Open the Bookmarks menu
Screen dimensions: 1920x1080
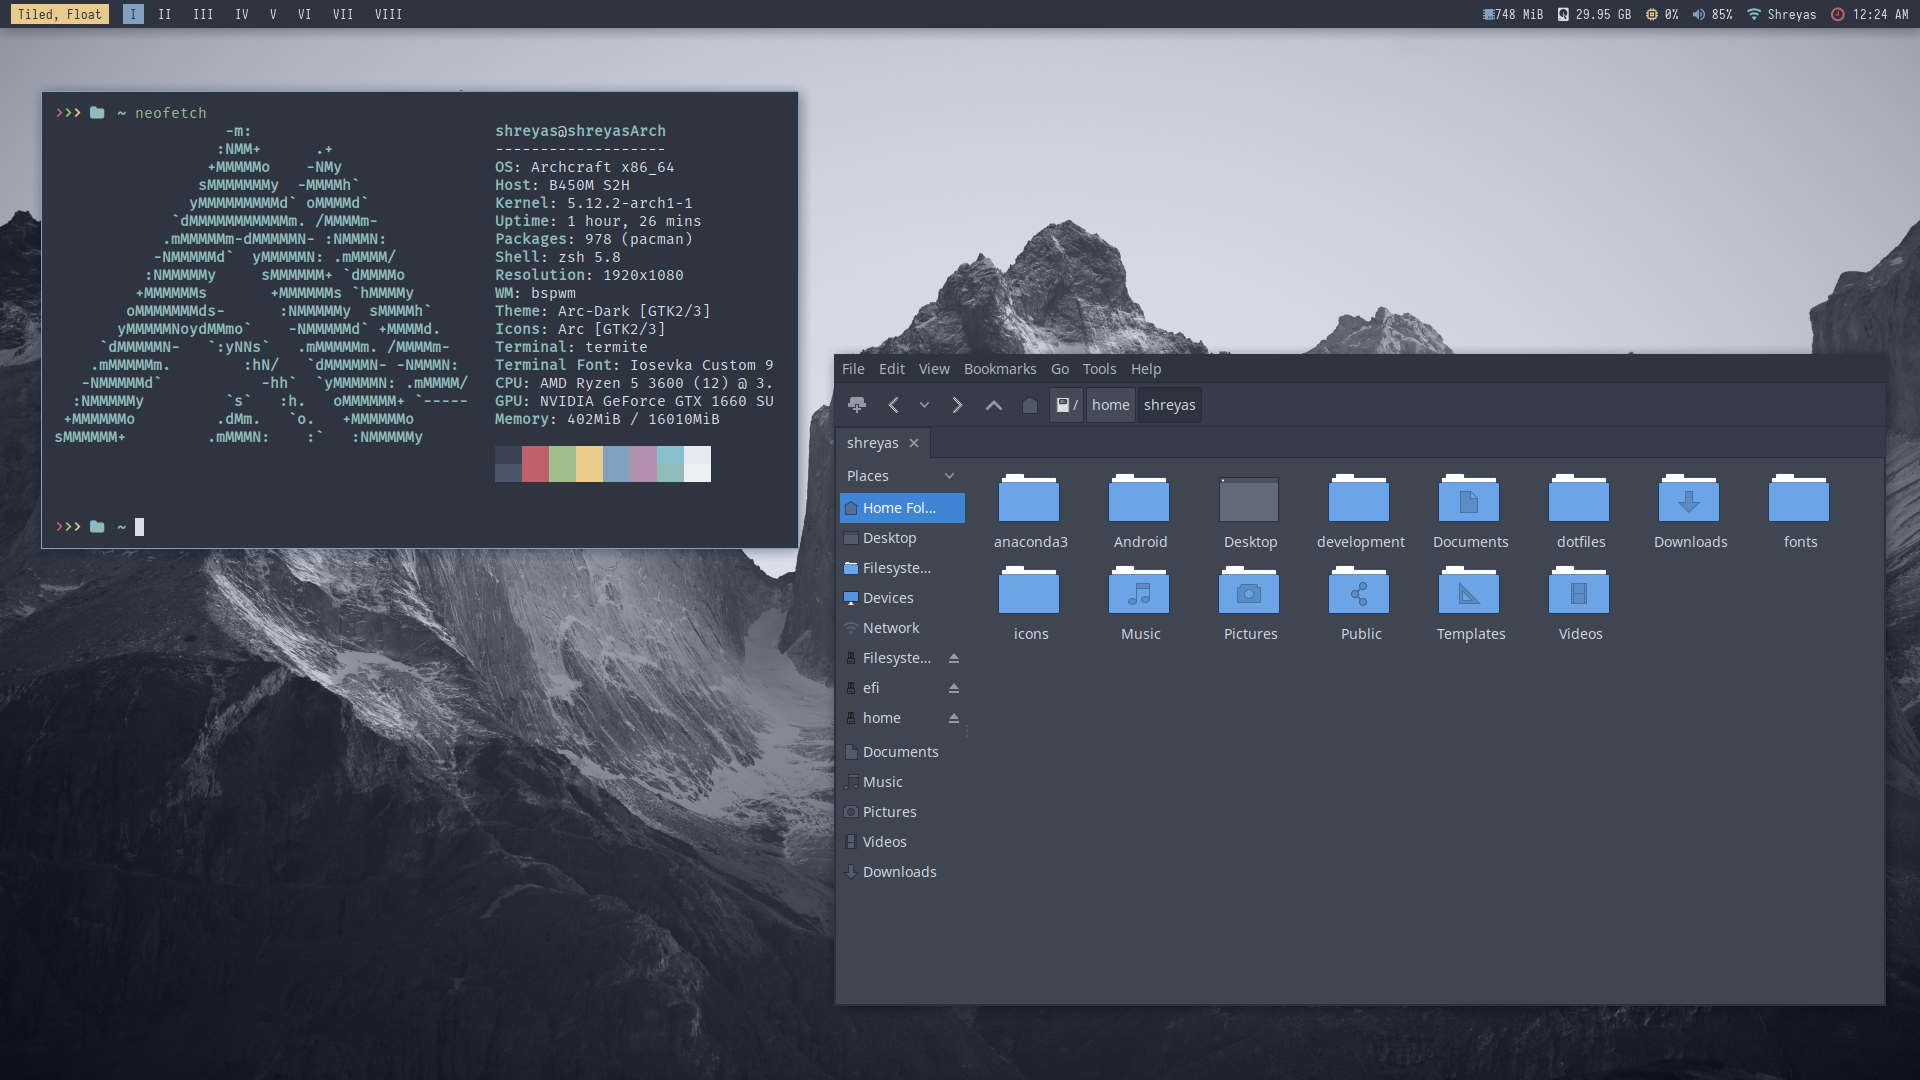999,369
